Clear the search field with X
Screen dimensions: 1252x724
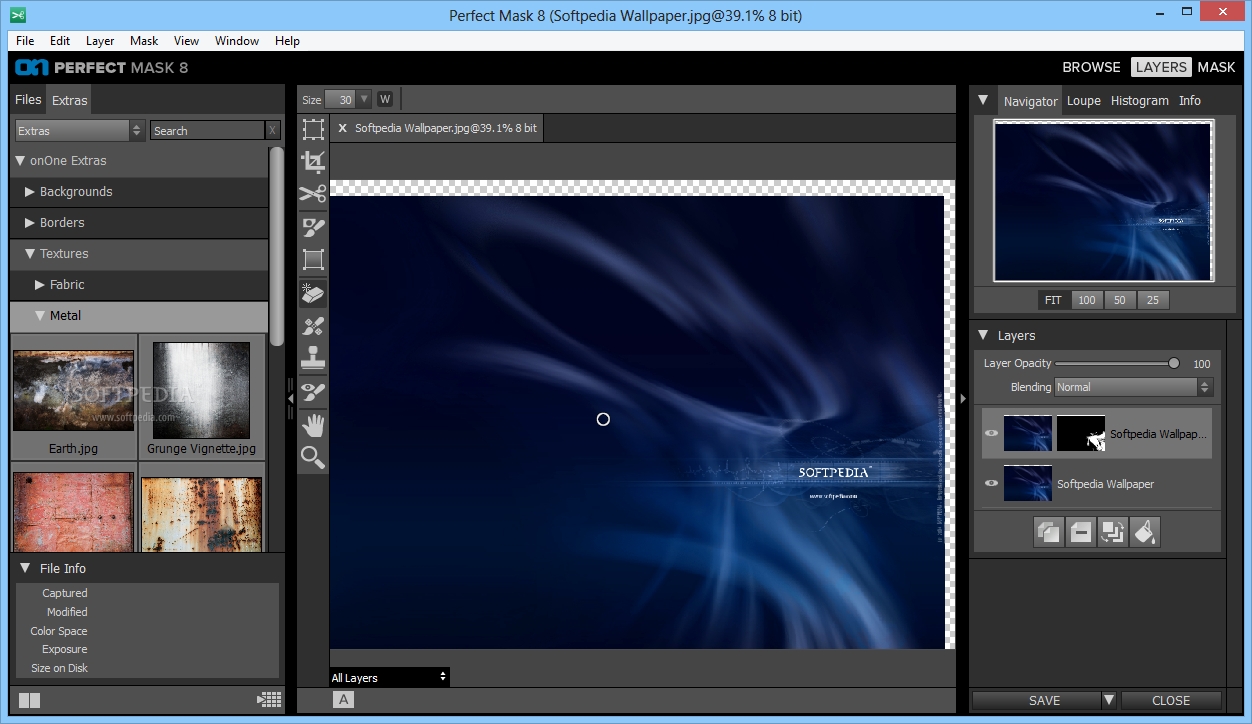[x=272, y=130]
